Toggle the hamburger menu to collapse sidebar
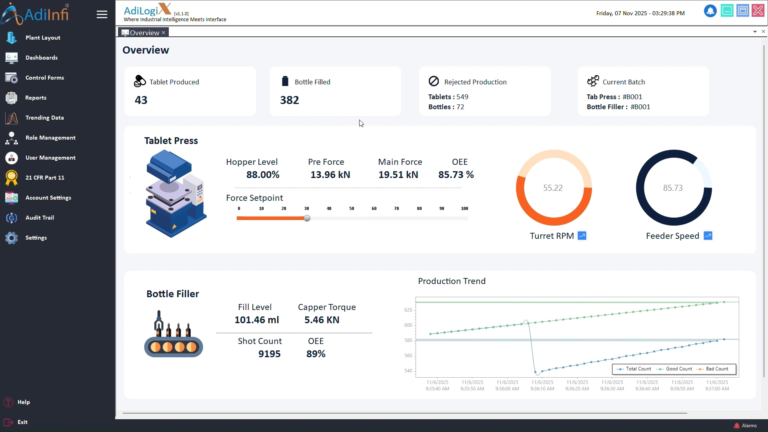The width and height of the screenshot is (768, 432). tap(101, 14)
